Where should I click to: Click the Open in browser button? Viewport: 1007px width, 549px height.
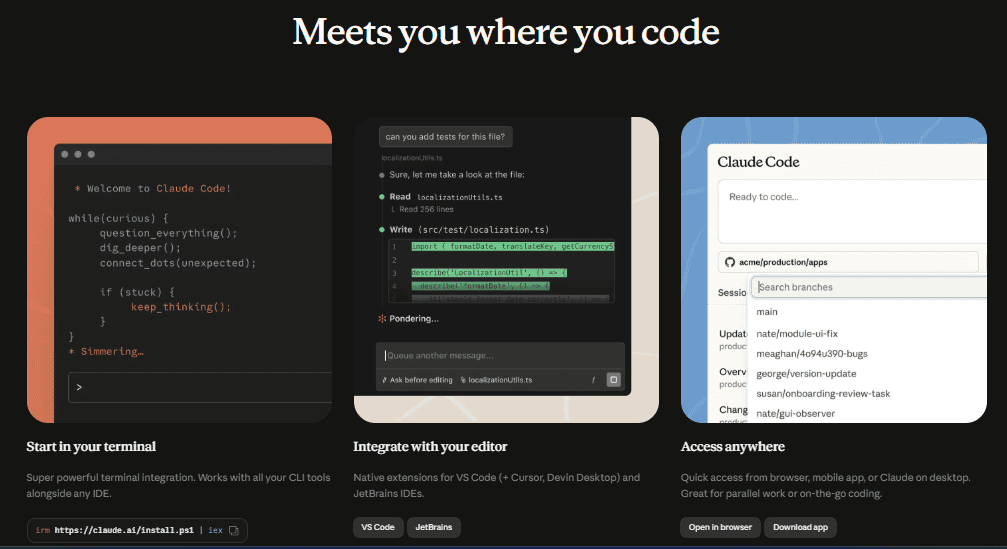(720, 527)
